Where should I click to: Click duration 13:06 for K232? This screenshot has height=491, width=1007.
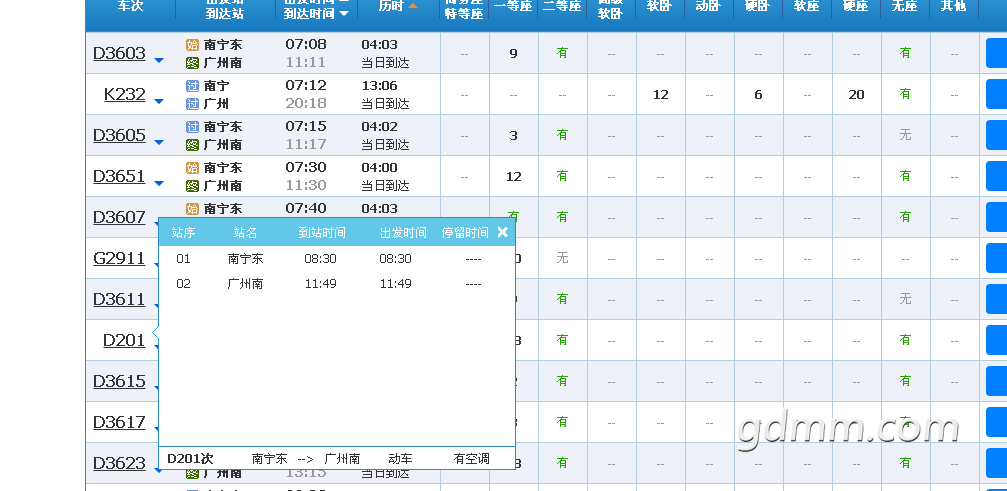click(380, 85)
